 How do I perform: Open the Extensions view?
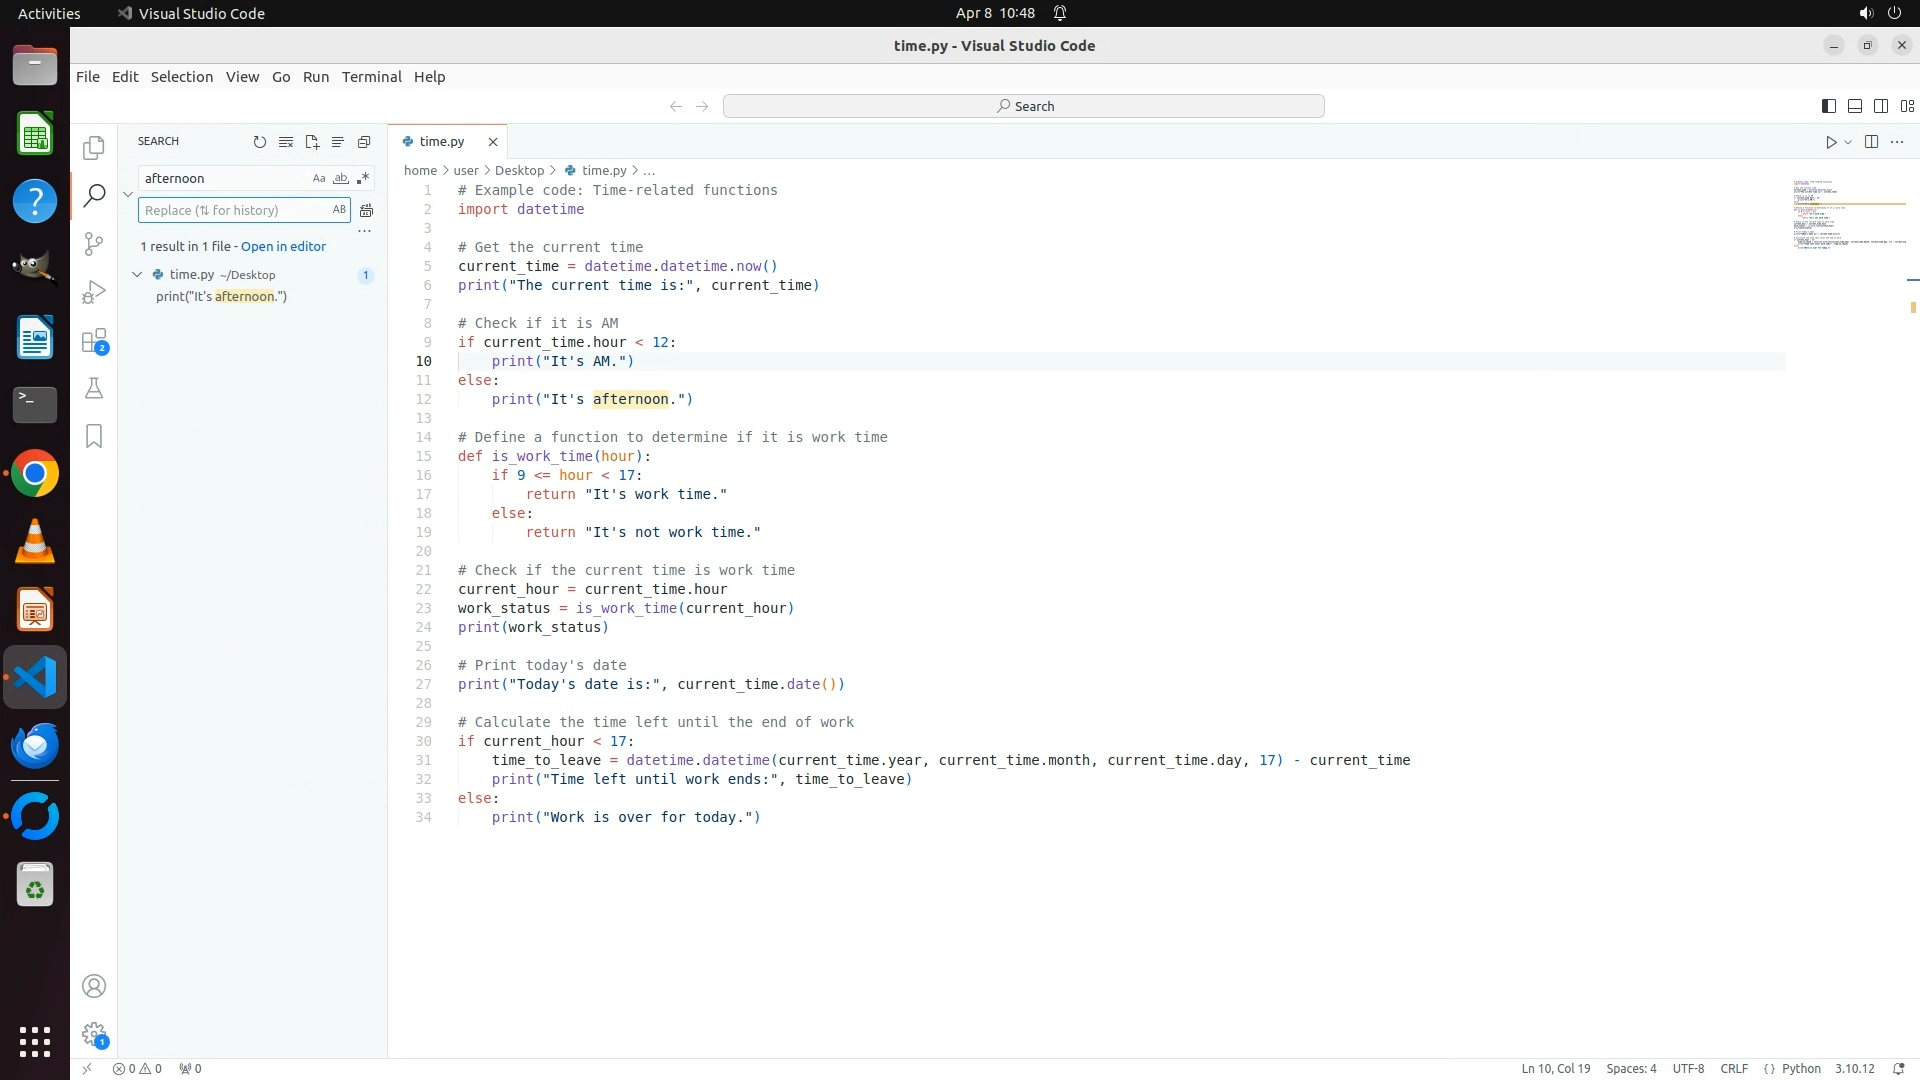(94, 341)
